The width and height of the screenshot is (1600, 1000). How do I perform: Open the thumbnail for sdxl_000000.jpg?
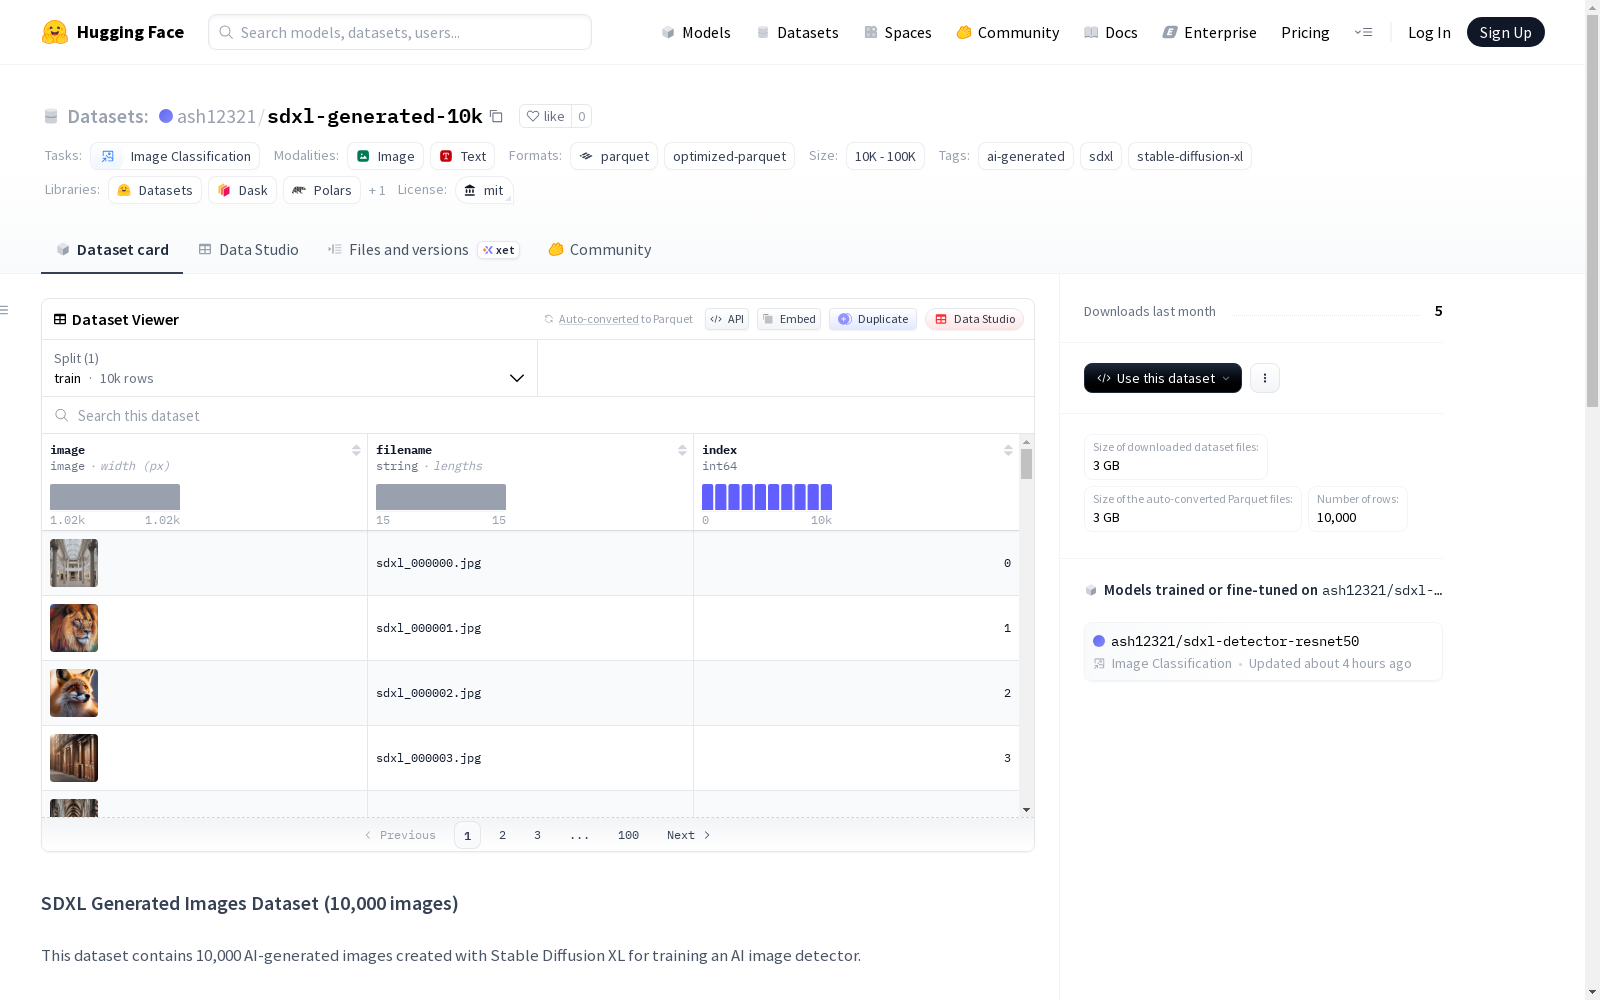click(x=74, y=563)
